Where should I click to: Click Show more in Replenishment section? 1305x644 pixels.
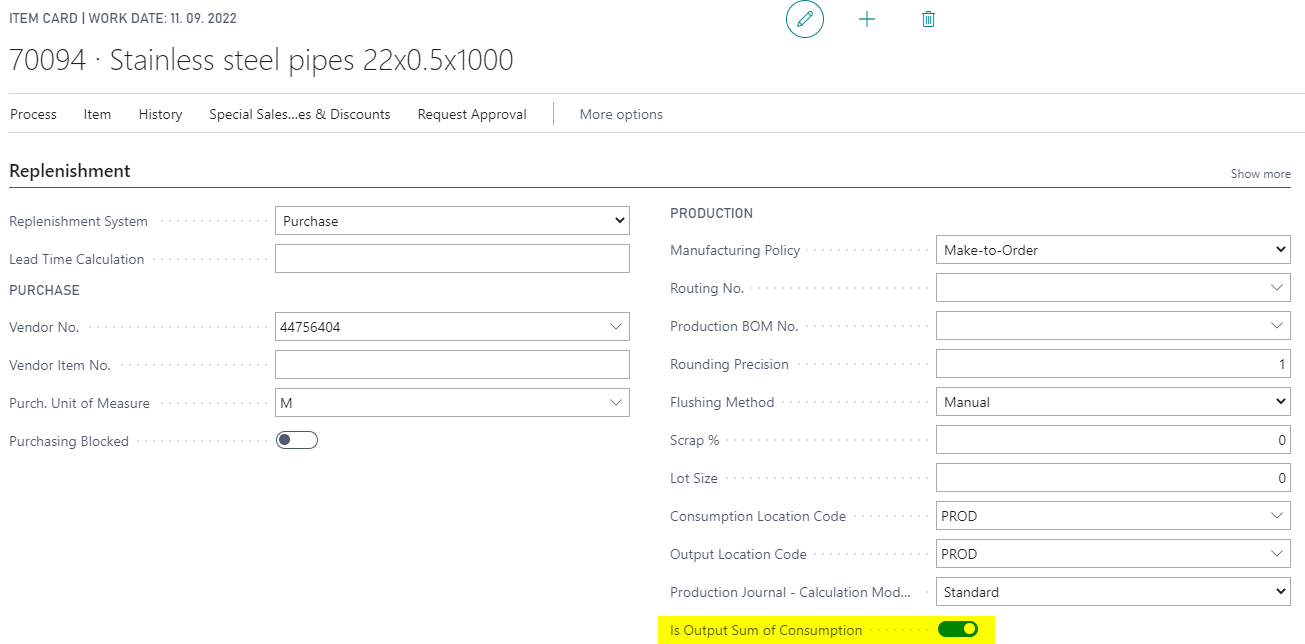pos(1260,174)
